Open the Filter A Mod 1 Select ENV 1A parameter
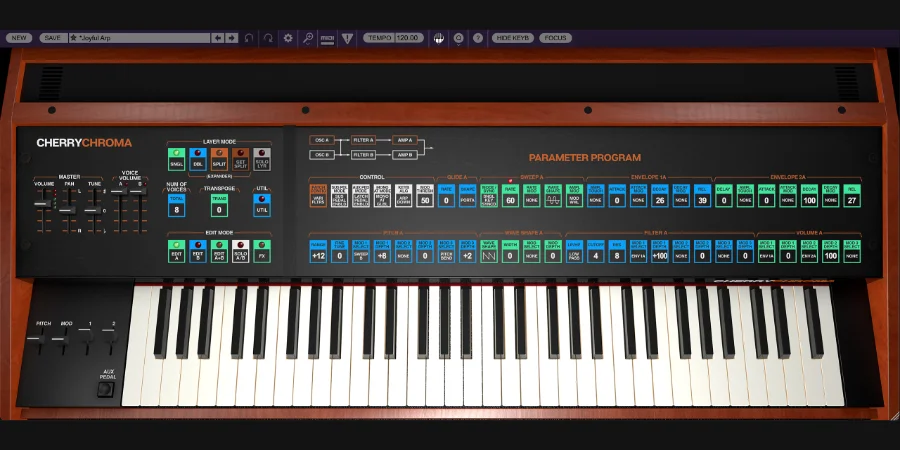900x450 pixels. coord(638,251)
